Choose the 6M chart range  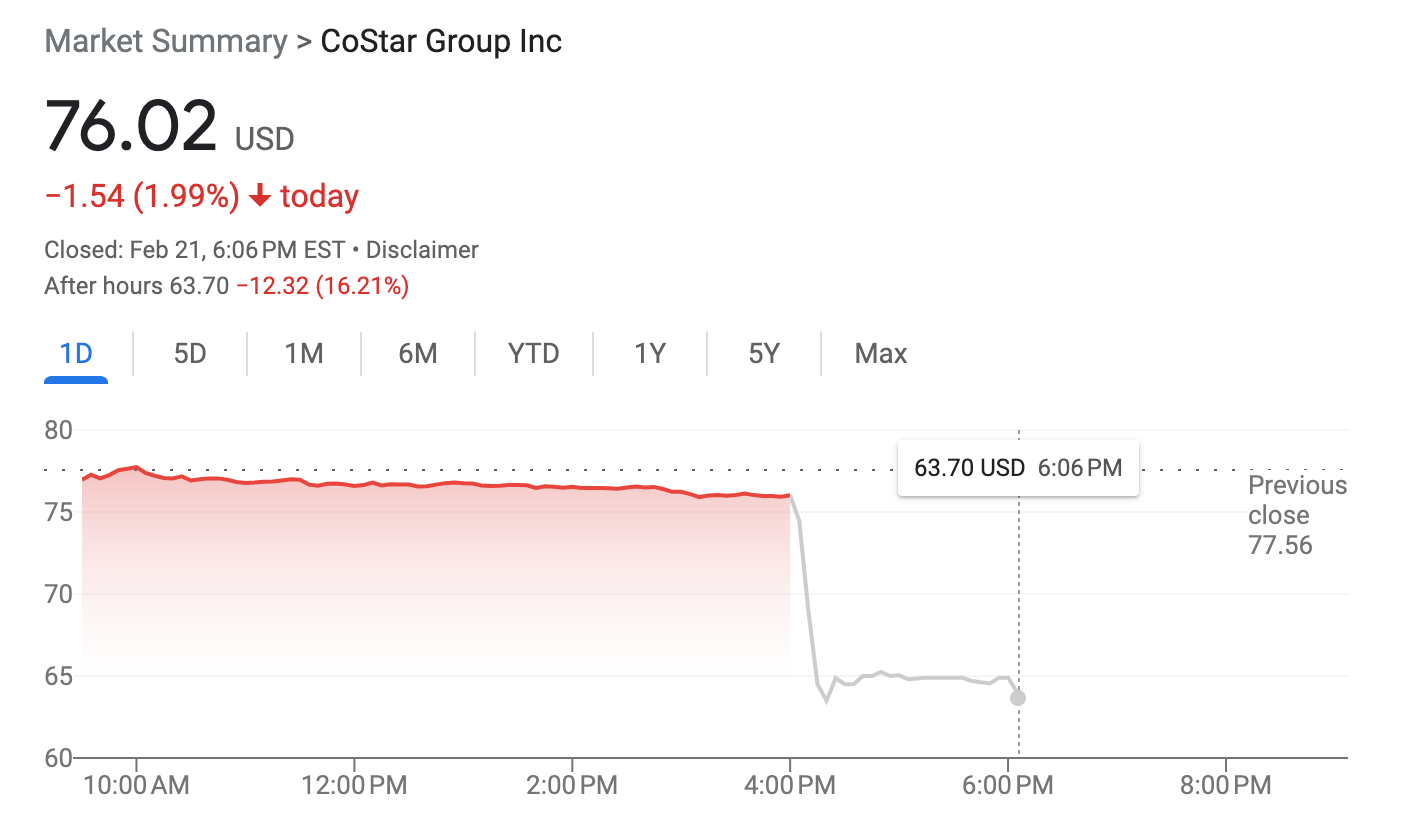418,354
